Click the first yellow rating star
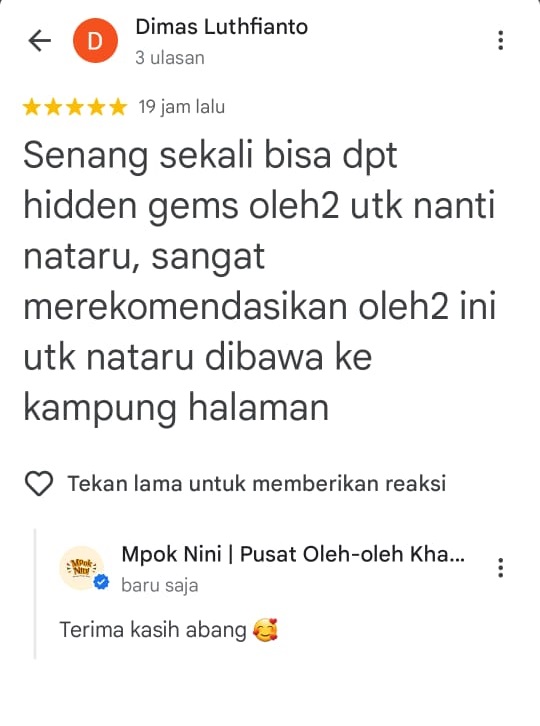The height and width of the screenshot is (726, 540). 32,107
